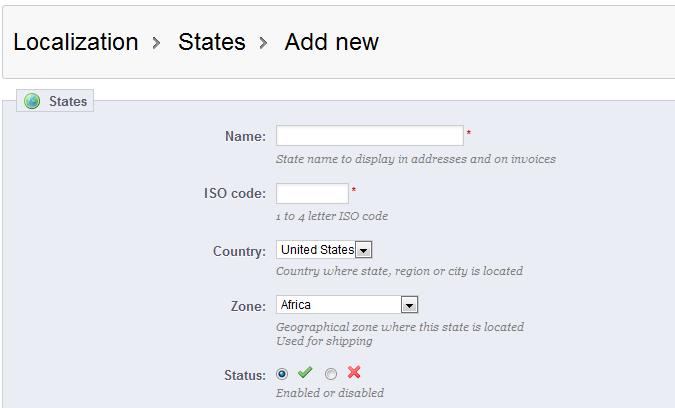Screen dimensions: 675x408
Task: Click the States fieldset legend label
Action: point(68,101)
